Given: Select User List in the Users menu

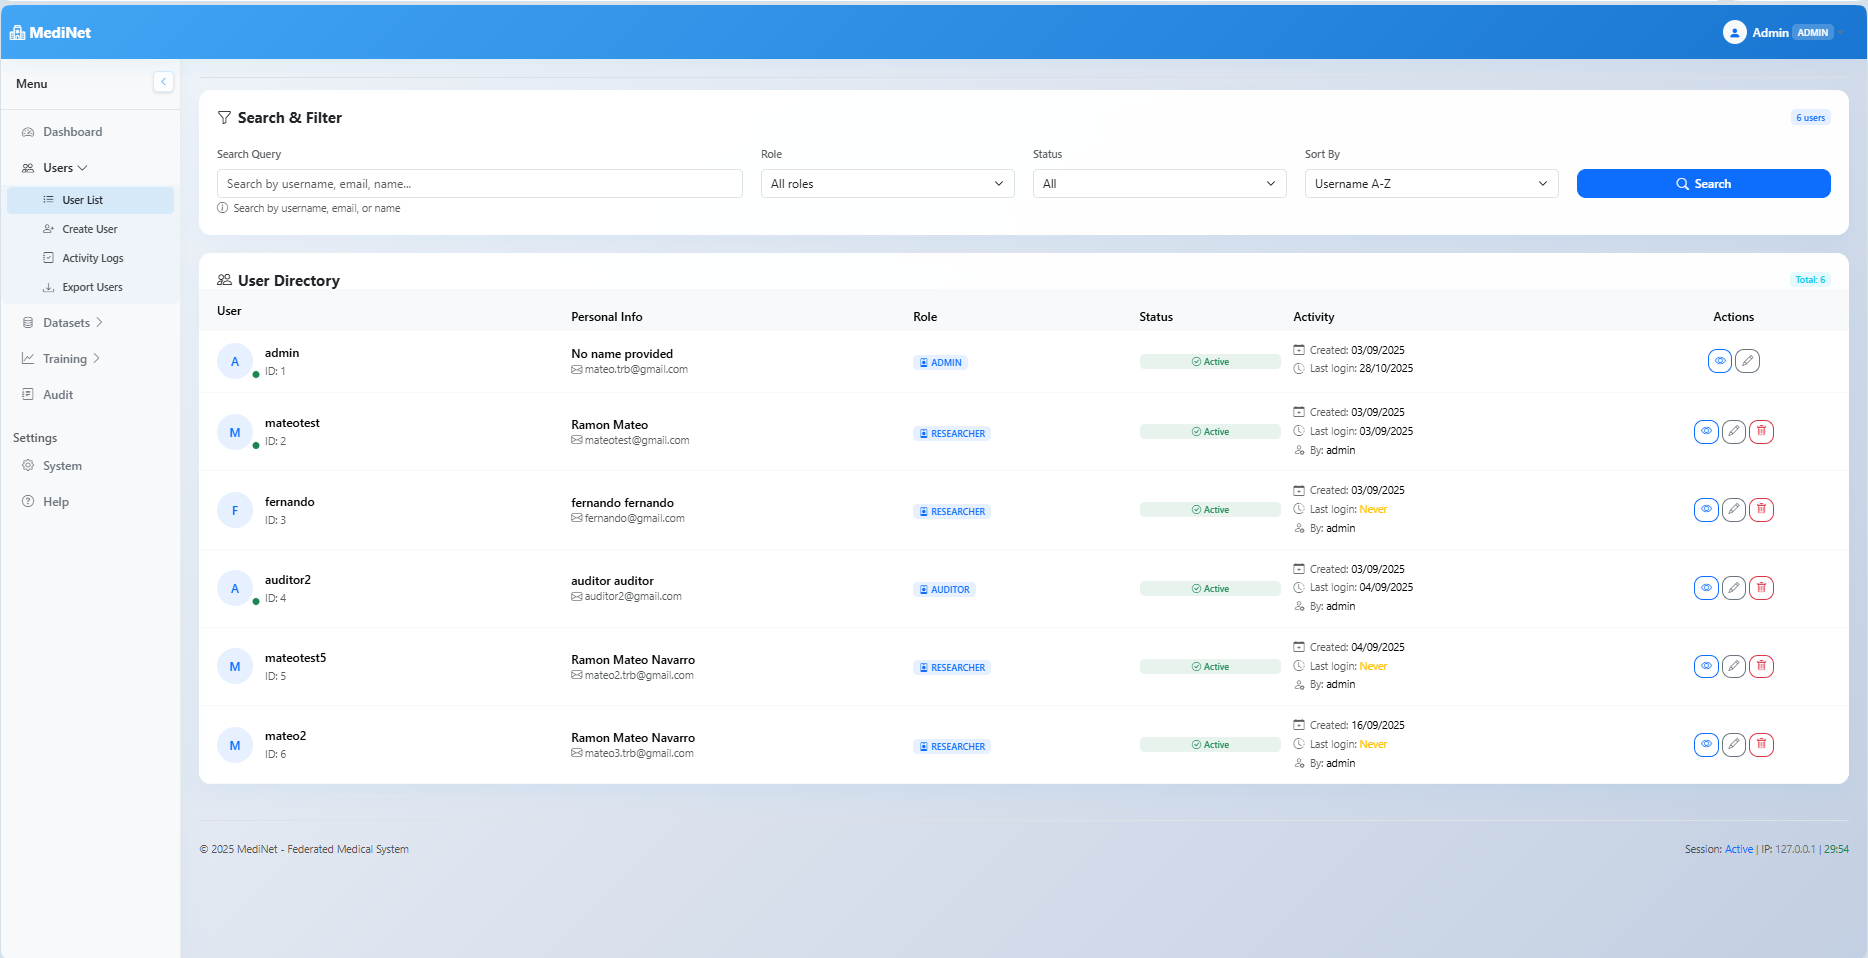Looking at the screenshot, I should click(83, 199).
